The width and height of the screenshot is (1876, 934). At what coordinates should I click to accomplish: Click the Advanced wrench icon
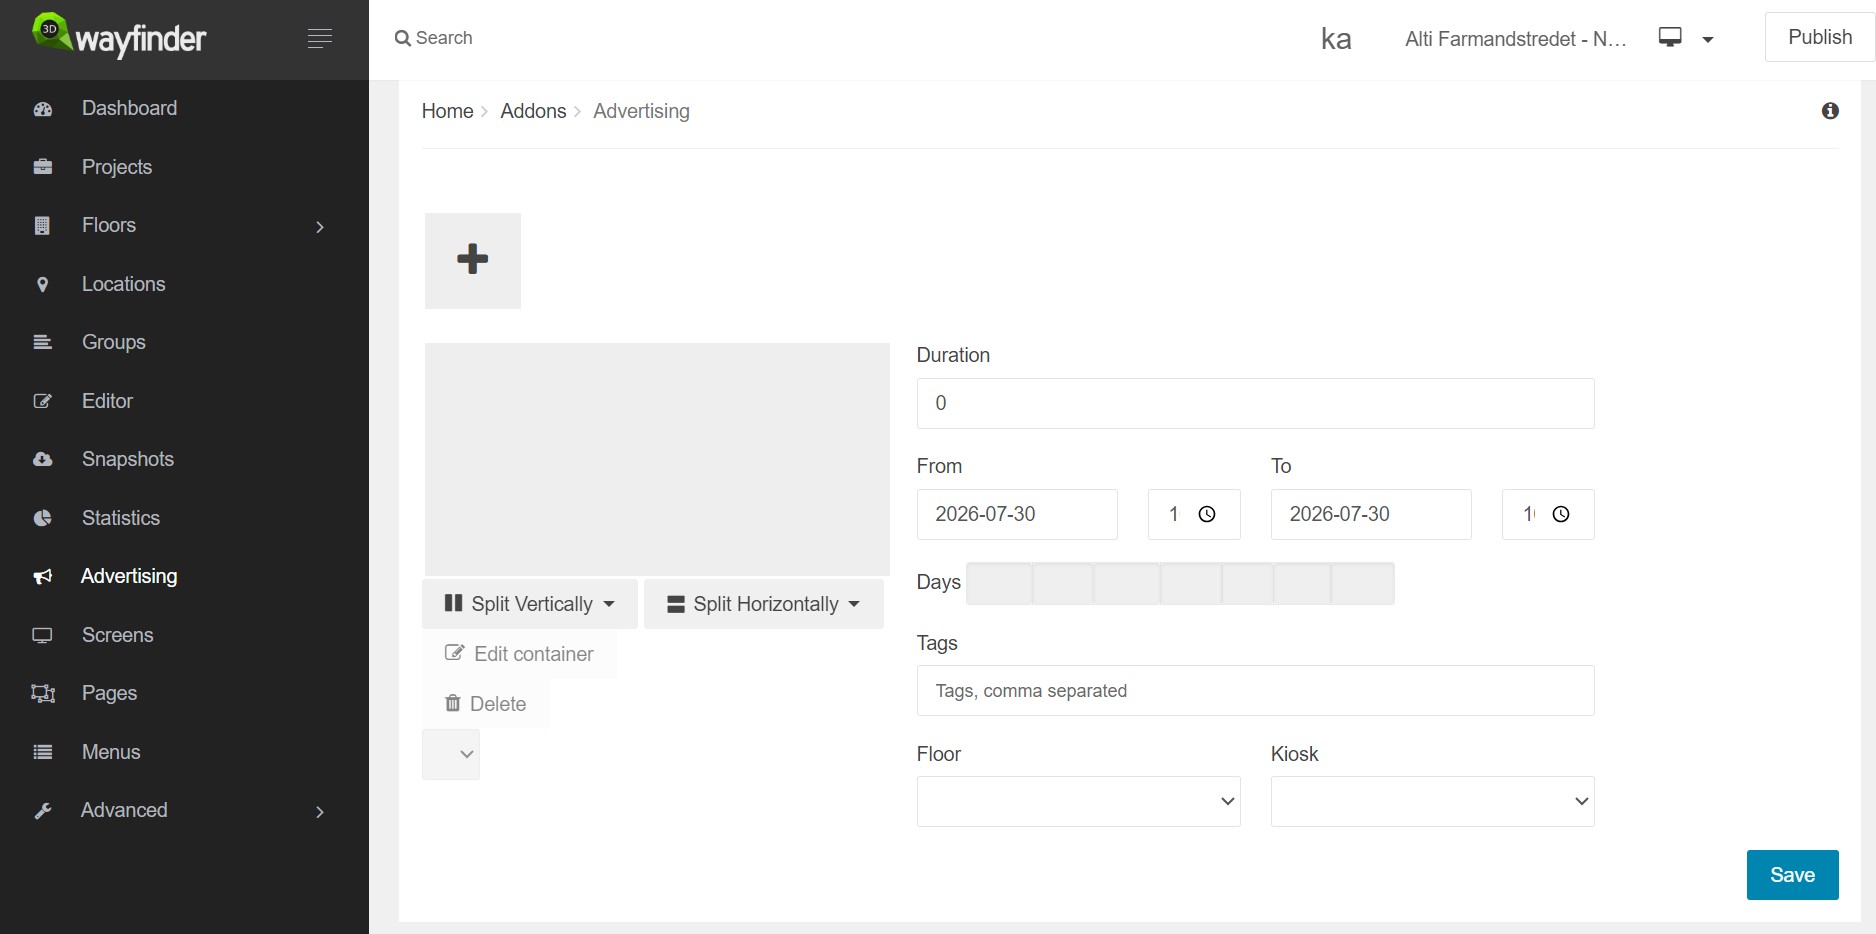pyautogui.click(x=43, y=811)
